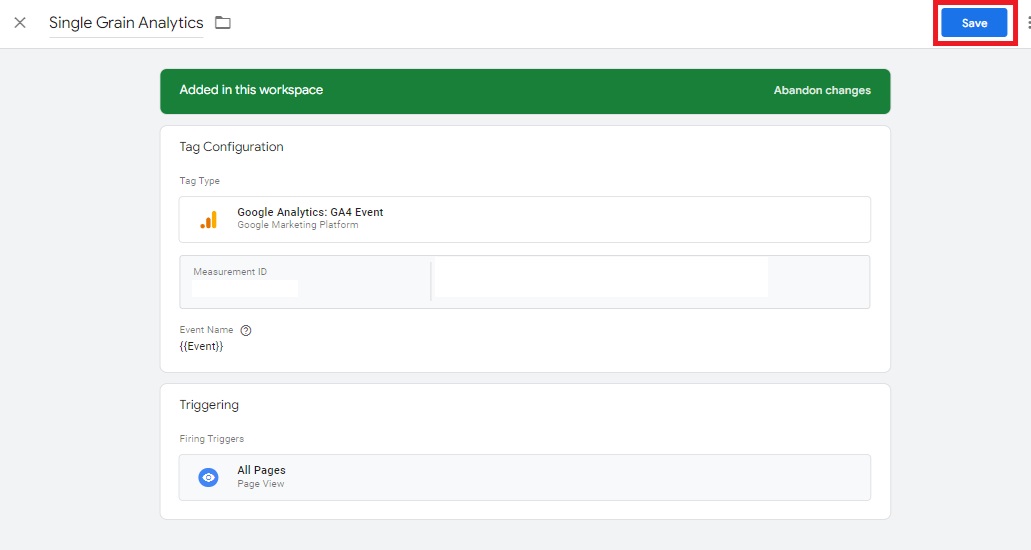Click the Triggering section heading
The width and height of the screenshot is (1031, 550).
click(209, 405)
